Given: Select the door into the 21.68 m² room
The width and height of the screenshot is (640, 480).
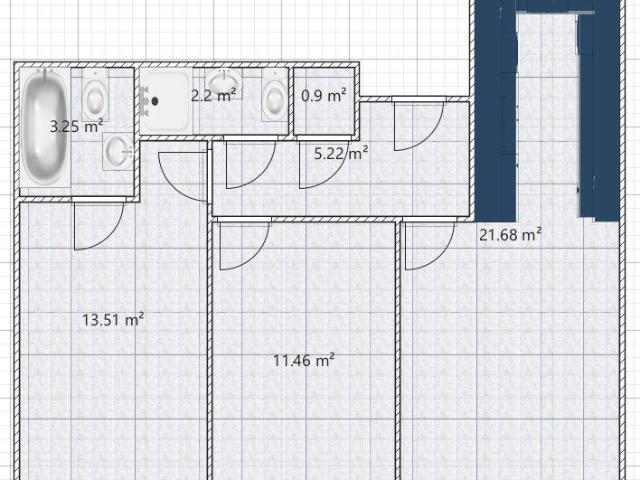Looking at the screenshot, I should pyautogui.click(x=429, y=244).
